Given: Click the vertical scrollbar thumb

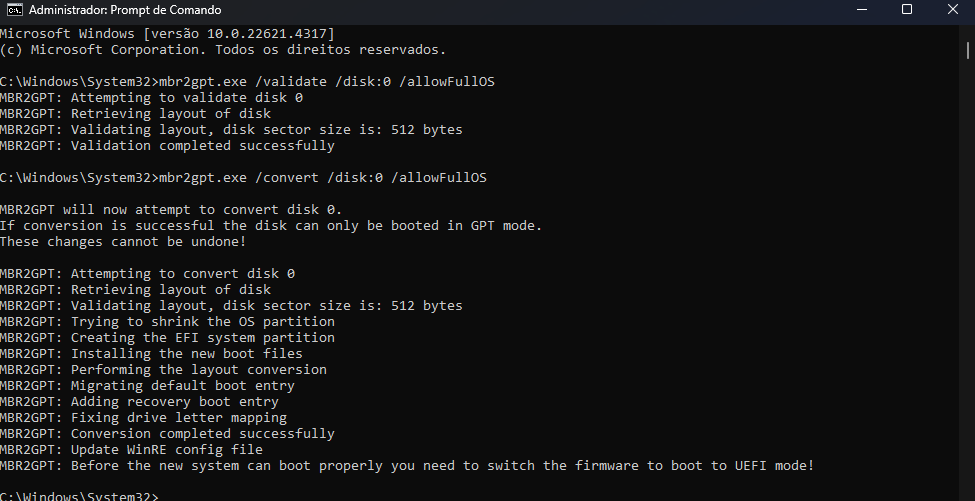Looking at the screenshot, I should coord(968,50).
